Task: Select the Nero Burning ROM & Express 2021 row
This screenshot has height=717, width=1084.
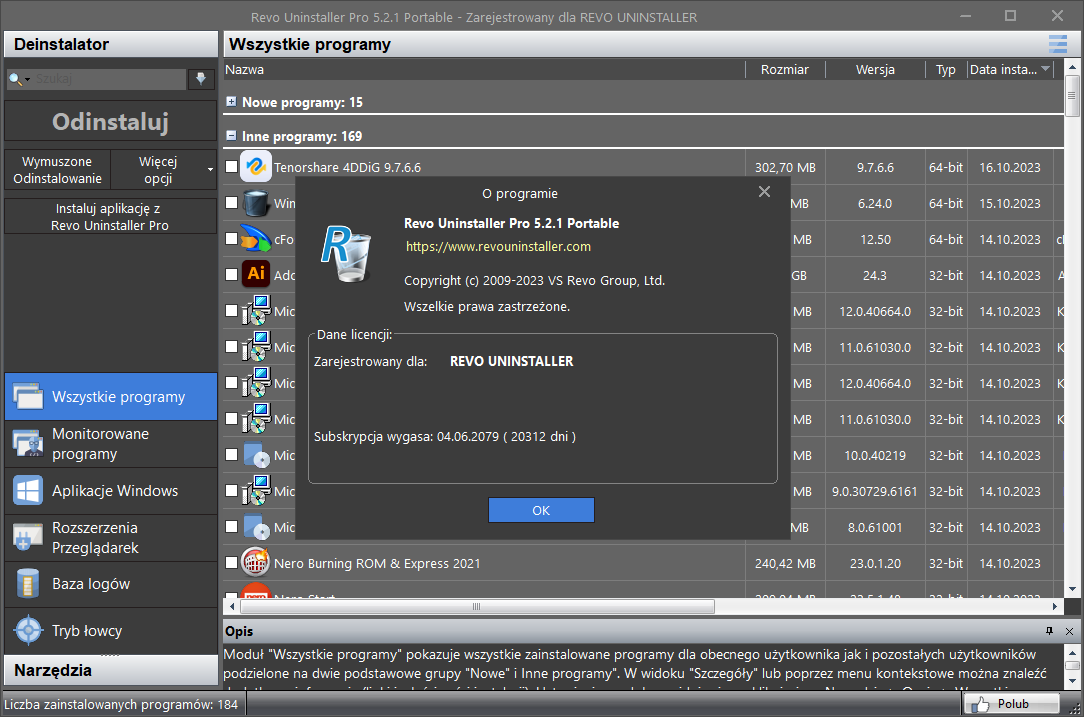Action: [643, 563]
